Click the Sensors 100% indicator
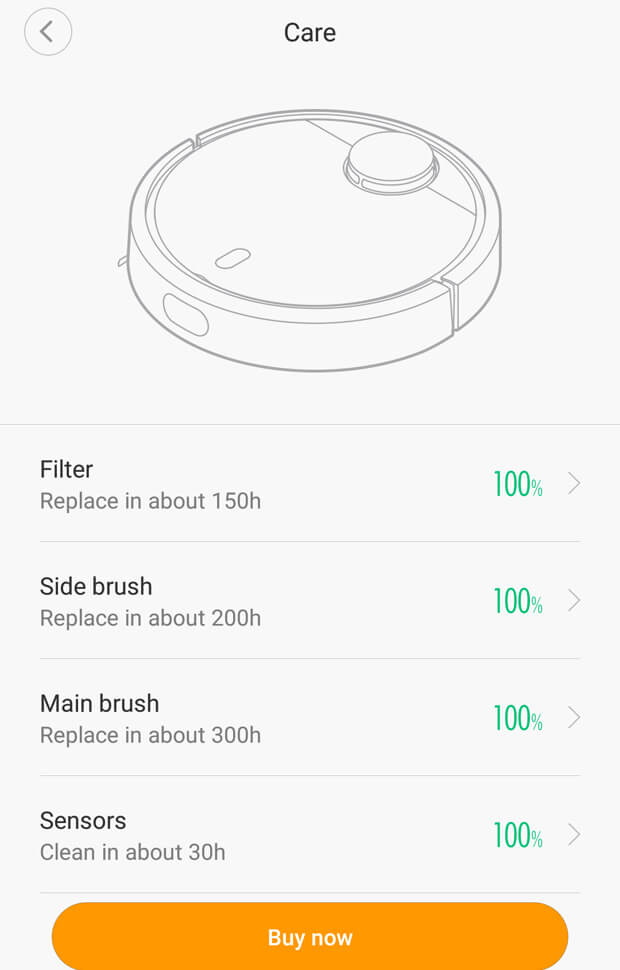Screen dimensions: 620x970 click(517, 836)
